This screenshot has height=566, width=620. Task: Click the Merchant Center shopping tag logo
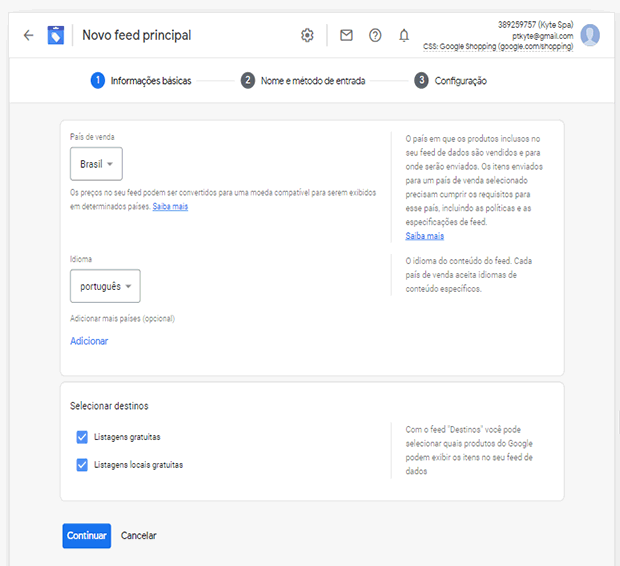pos(56,35)
